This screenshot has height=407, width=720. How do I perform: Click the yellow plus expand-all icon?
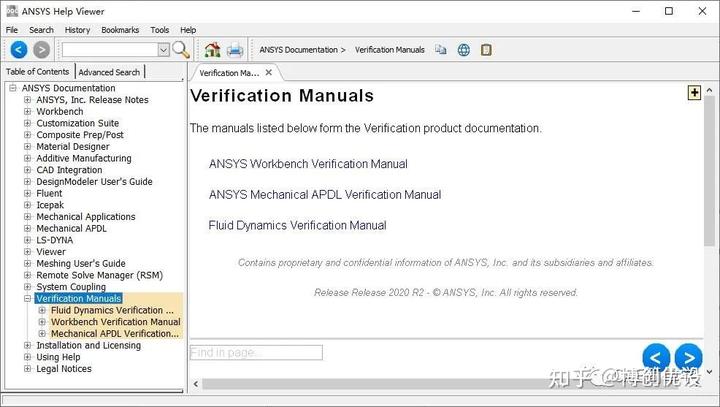click(x=694, y=92)
